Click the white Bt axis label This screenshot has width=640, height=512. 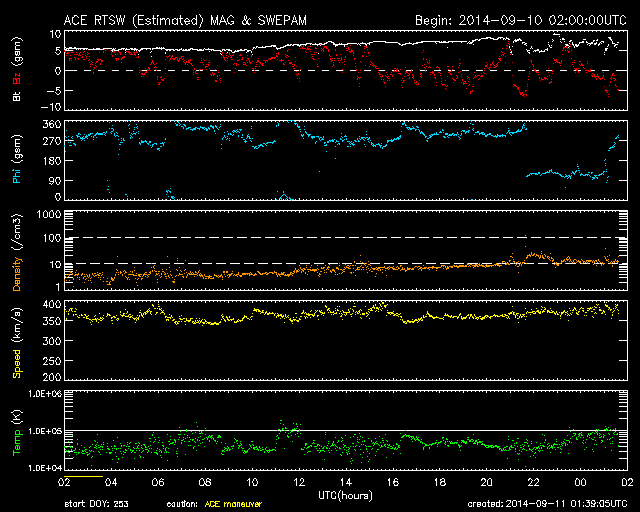[17, 97]
